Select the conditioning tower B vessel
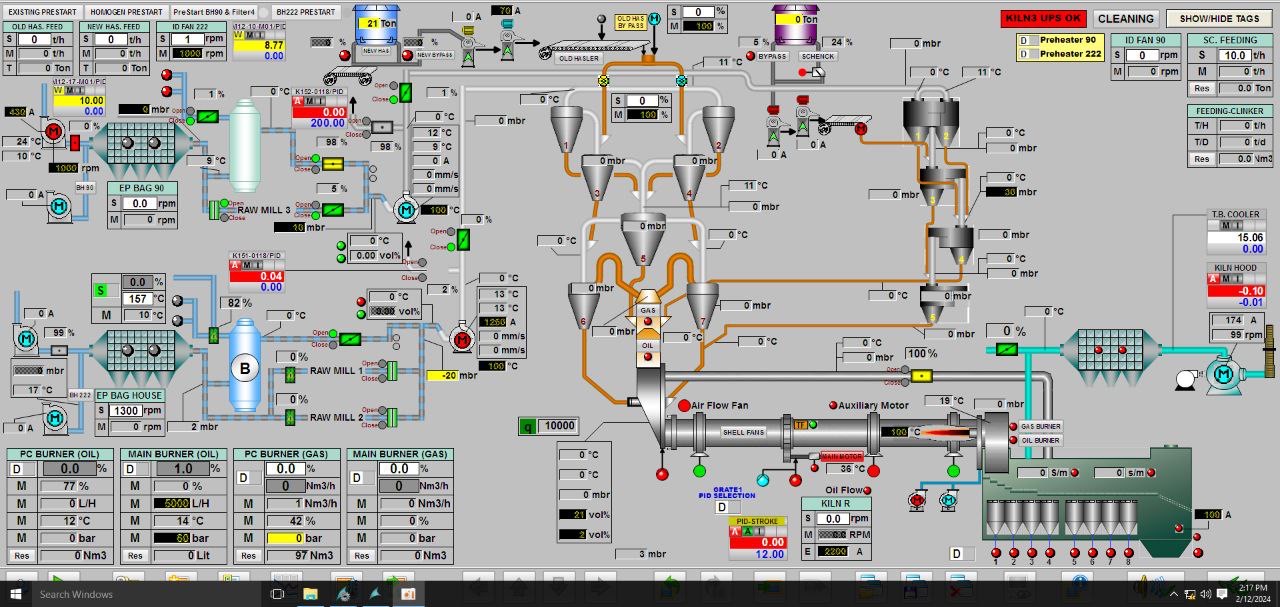 tap(243, 367)
